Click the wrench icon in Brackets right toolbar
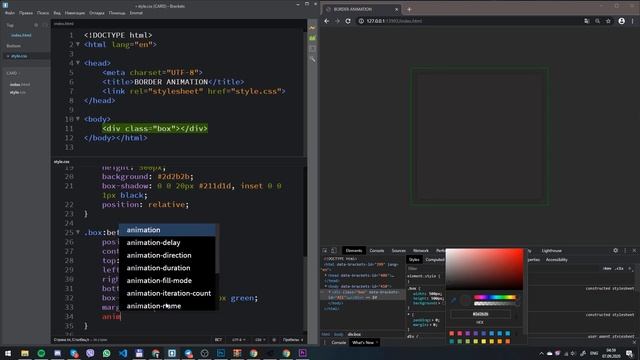The height and width of the screenshot is (360, 640). click(x=312, y=60)
